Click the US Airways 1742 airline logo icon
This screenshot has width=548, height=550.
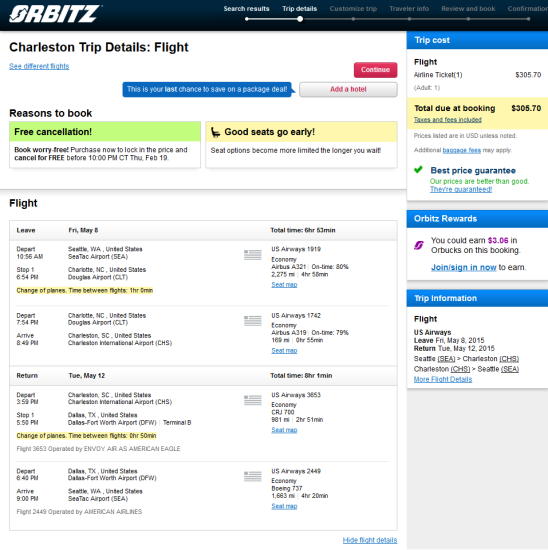click(x=253, y=321)
